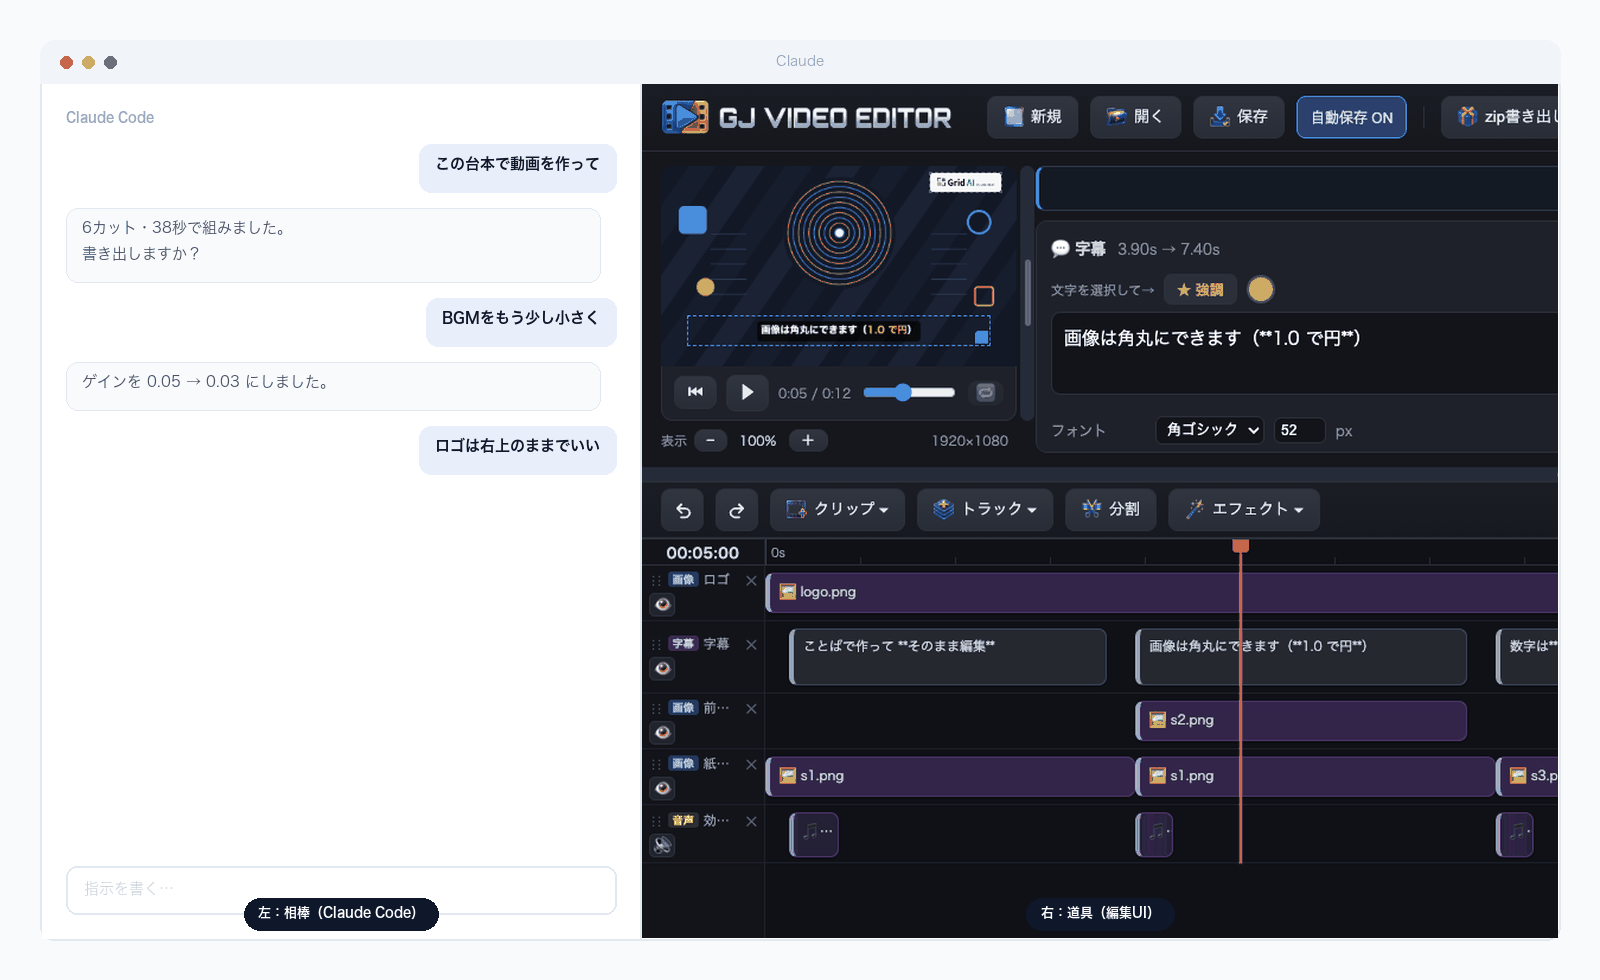Click the preview panel vertical scrollbar
The width and height of the screenshot is (1600, 980).
tap(1027, 292)
